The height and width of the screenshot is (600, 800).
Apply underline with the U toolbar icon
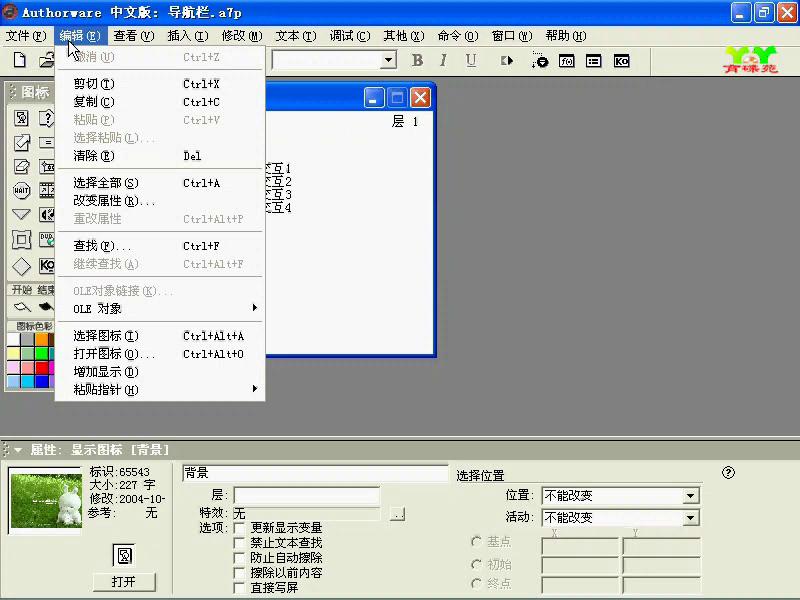(470, 61)
